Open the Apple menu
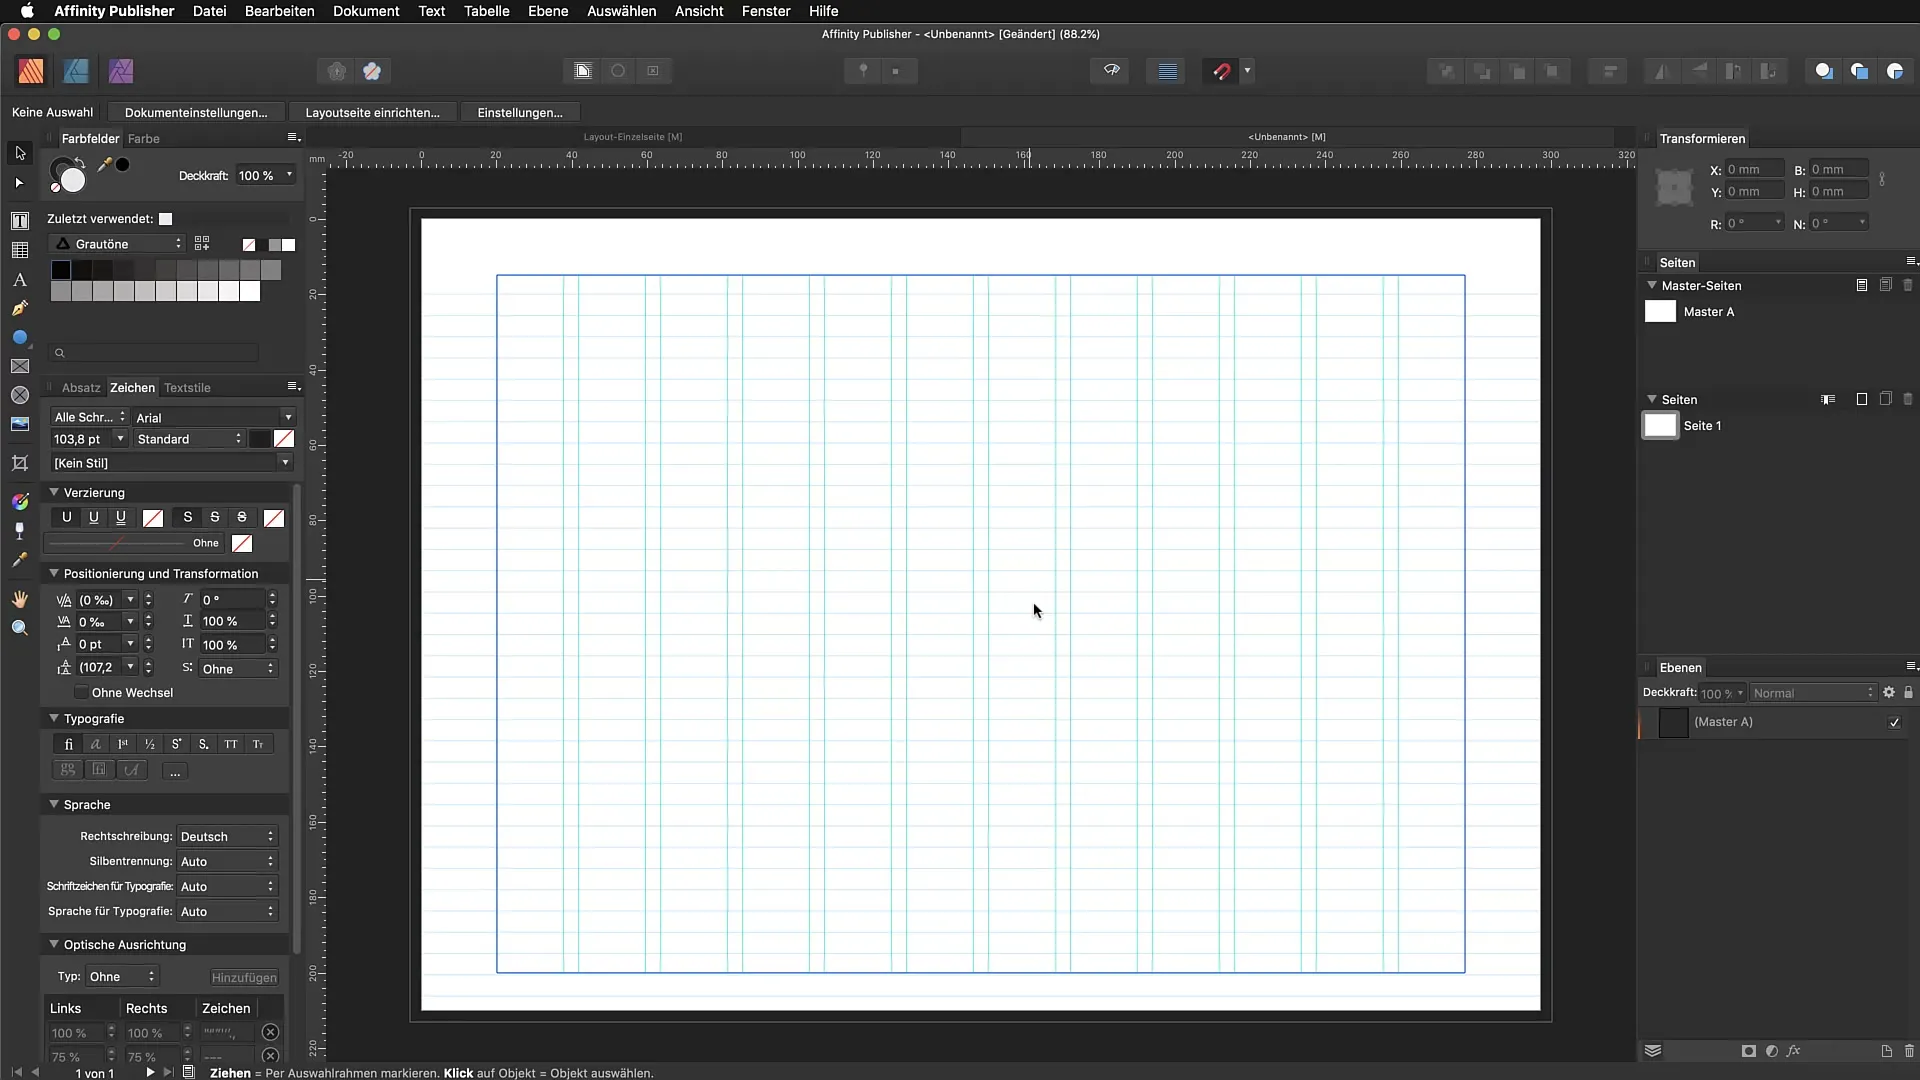1920x1080 pixels. coord(27,11)
